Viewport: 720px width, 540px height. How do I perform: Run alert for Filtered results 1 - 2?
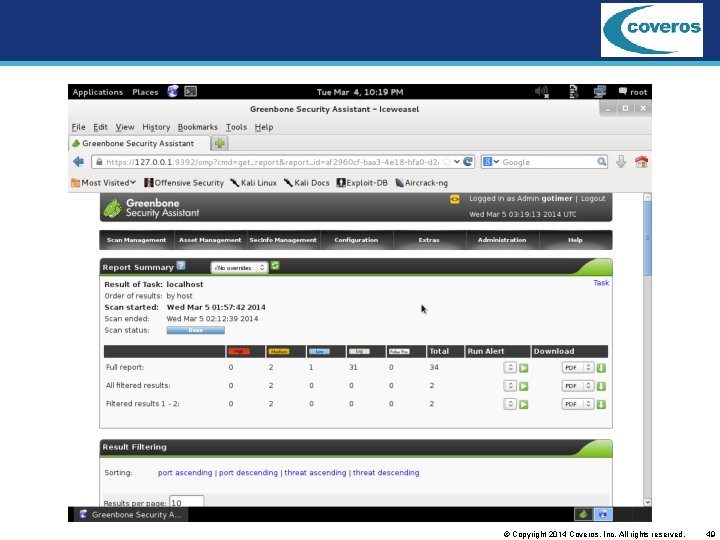(523, 404)
